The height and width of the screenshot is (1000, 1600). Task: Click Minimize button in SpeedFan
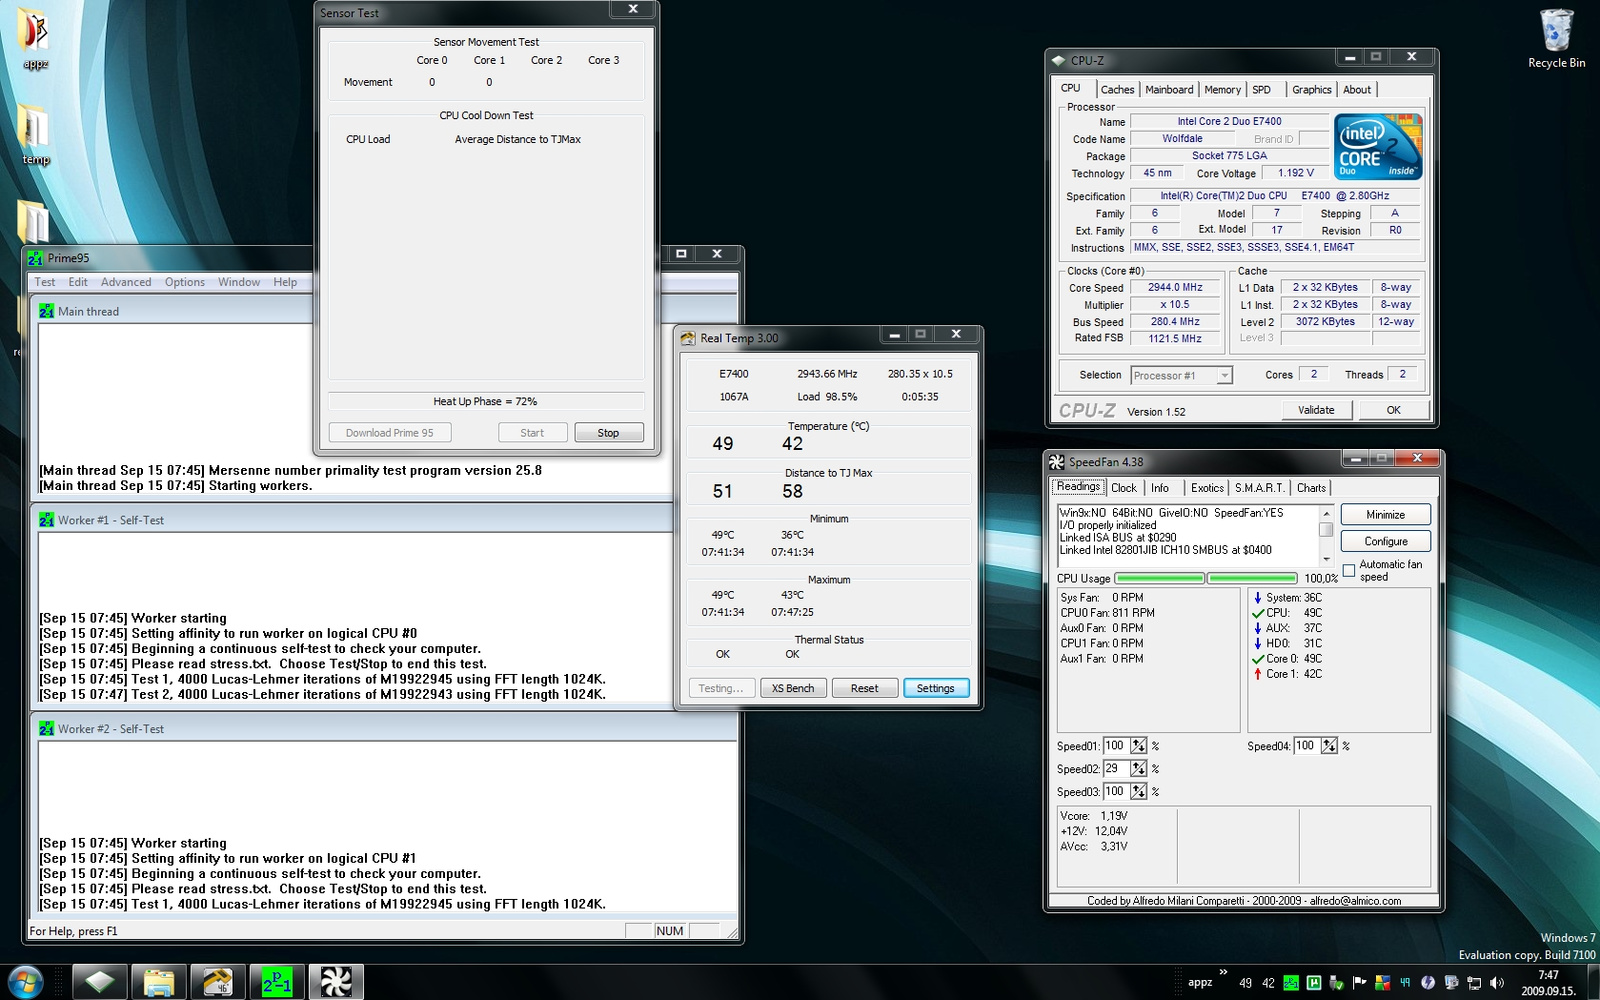point(1385,515)
